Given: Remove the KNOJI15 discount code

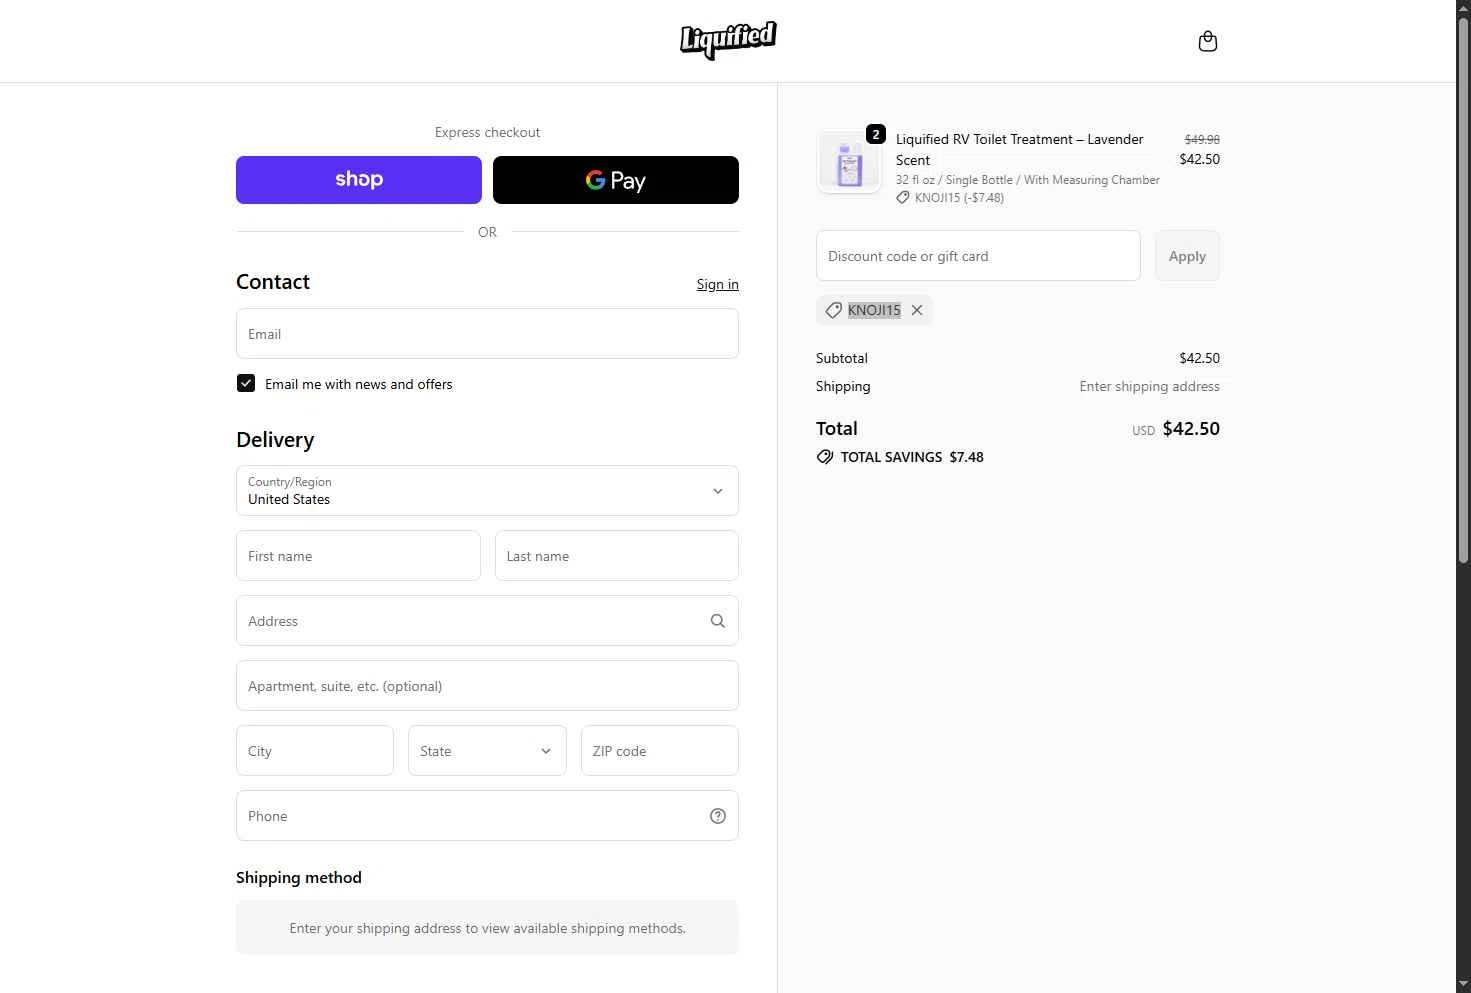Looking at the screenshot, I should coord(917,310).
